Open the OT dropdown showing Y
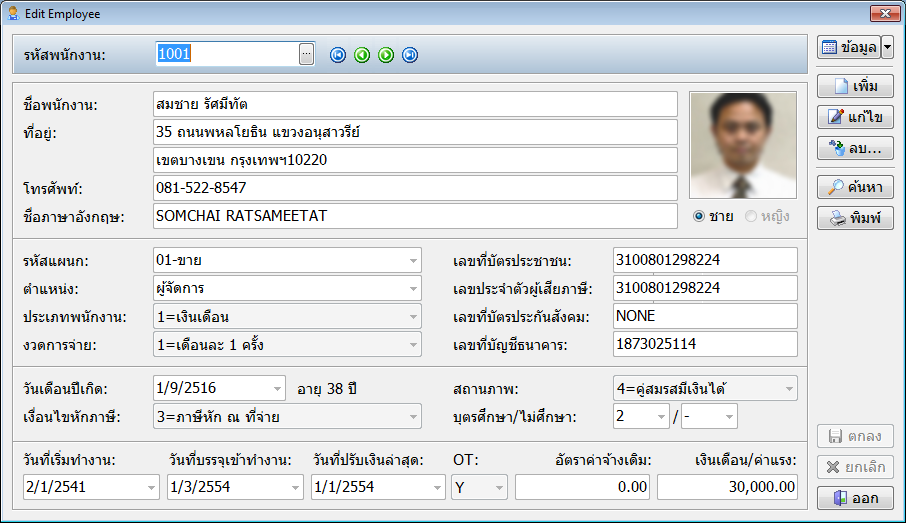Viewport: 906px width, 523px height. point(498,488)
